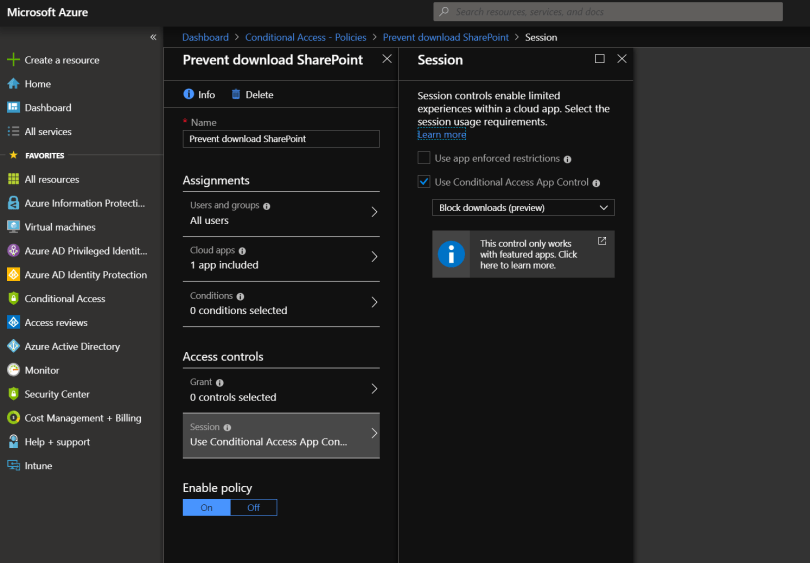Open the Conditions assignment row
The image size is (810, 563).
pos(281,302)
